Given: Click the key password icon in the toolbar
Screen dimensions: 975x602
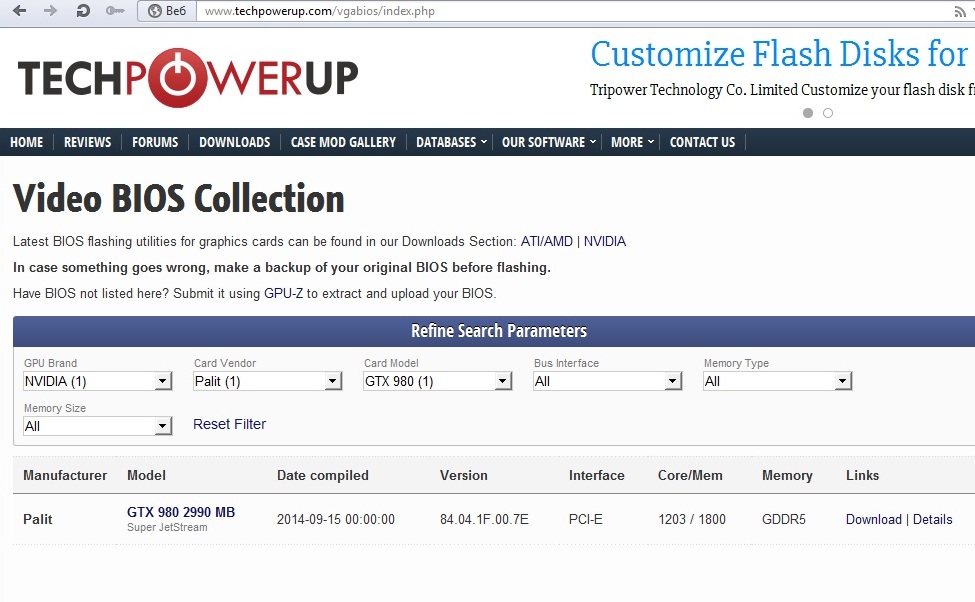Looking at the screenshot, I should coord(115,11).
